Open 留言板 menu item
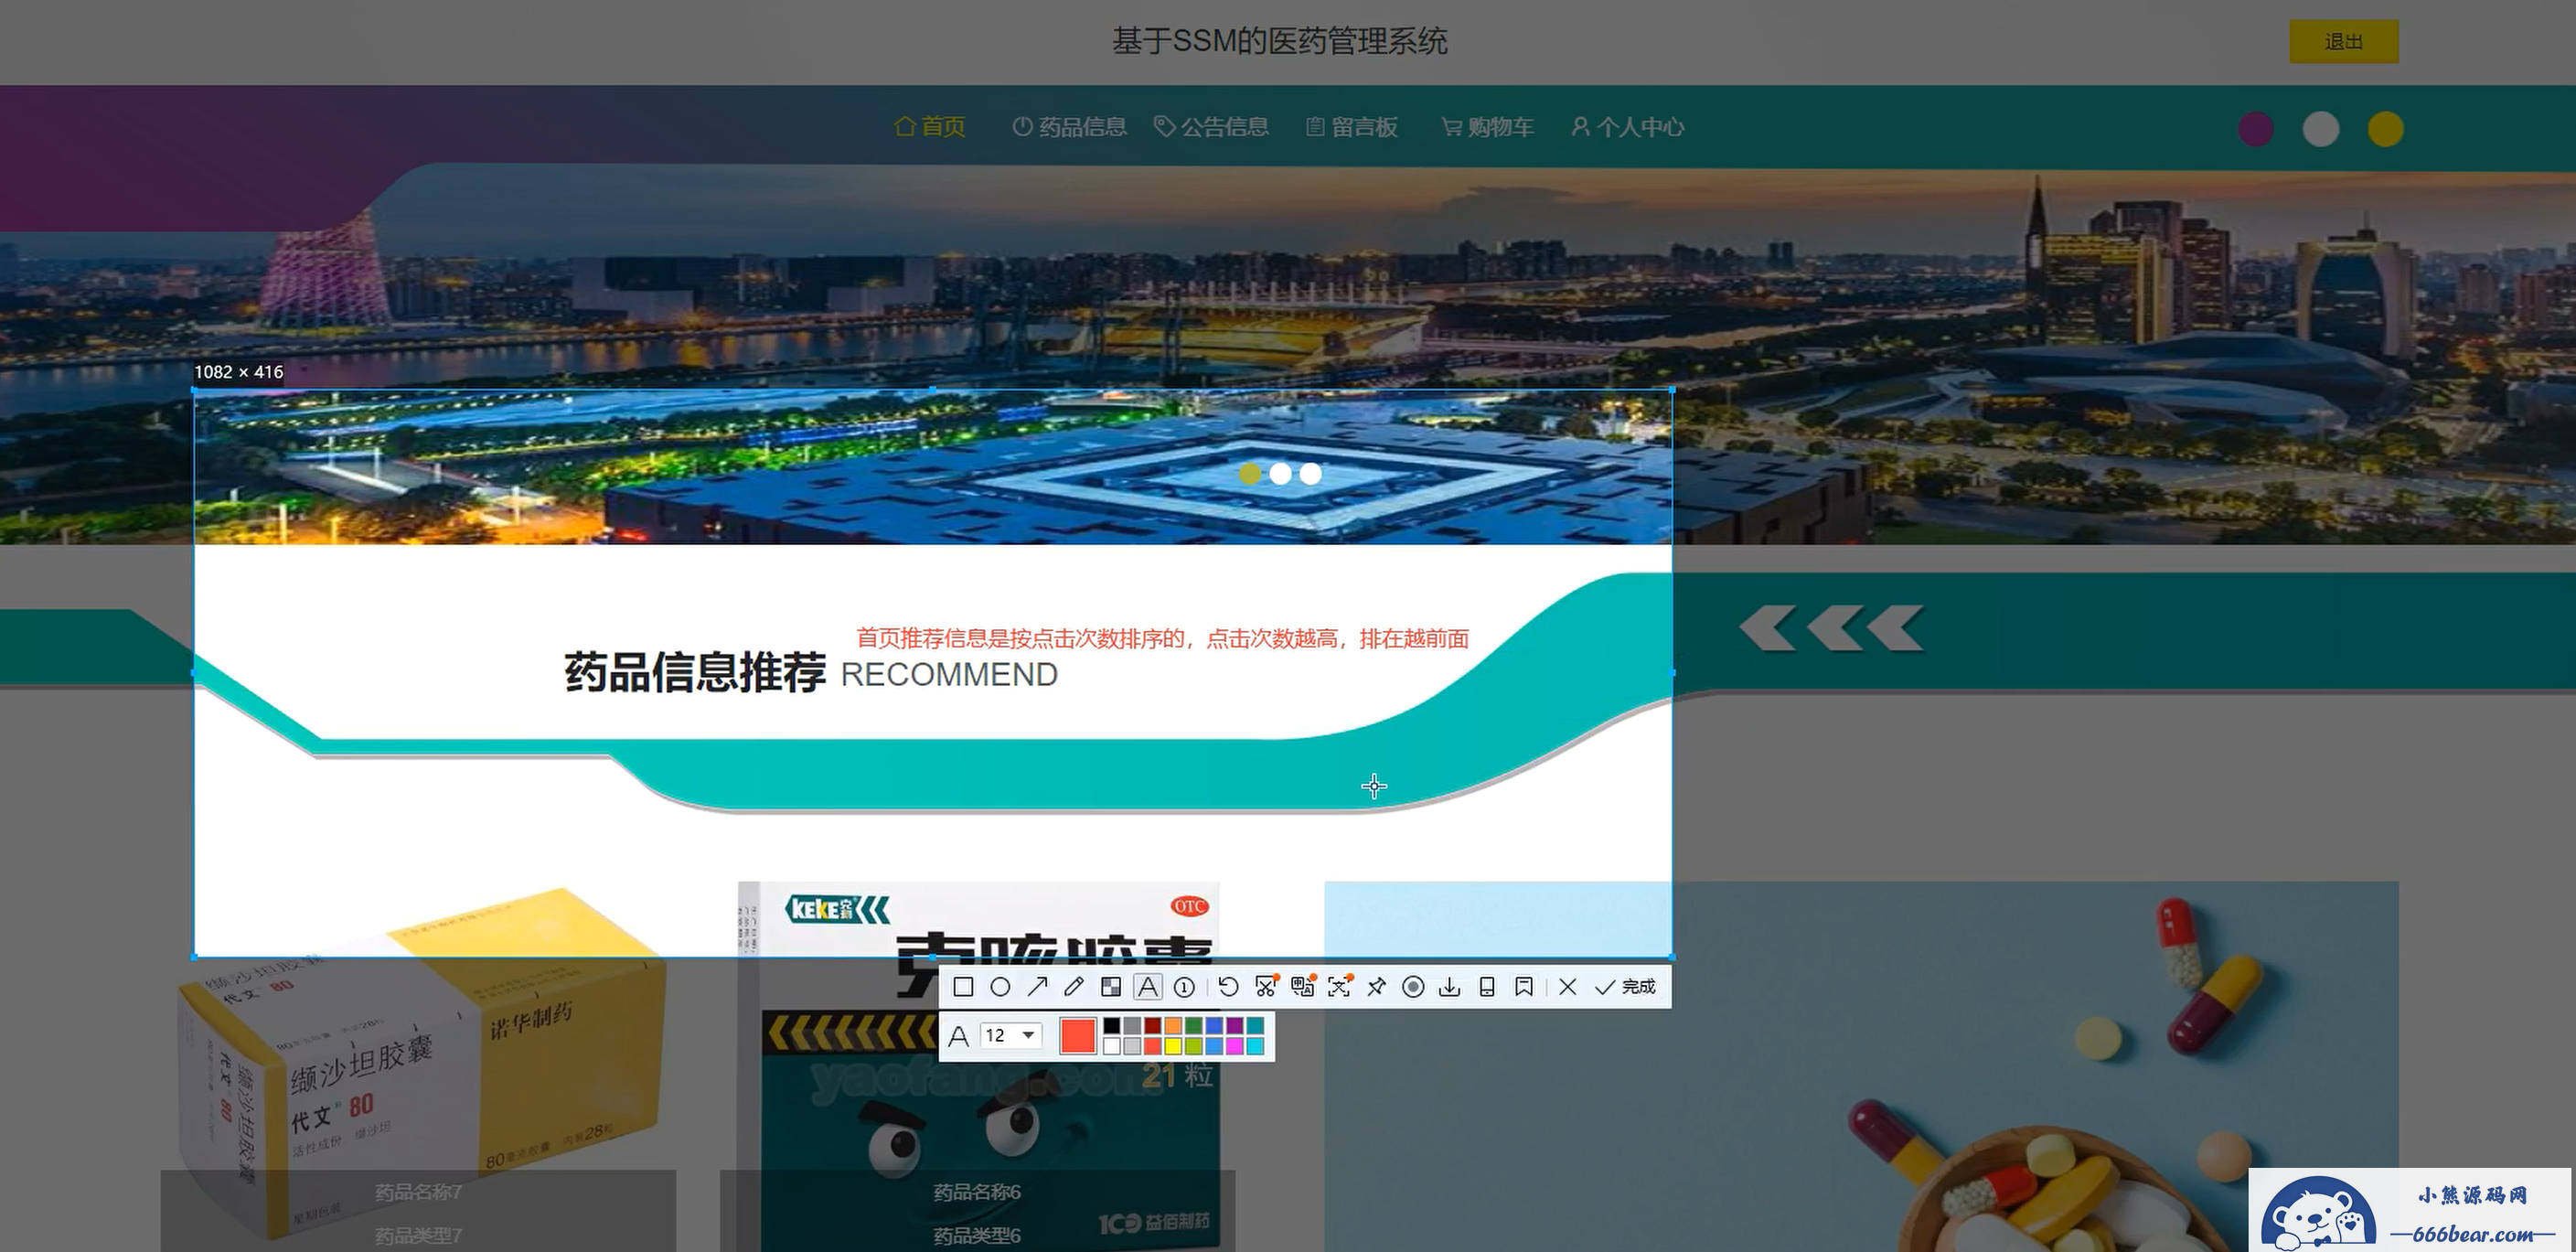 click(1352, 127)
